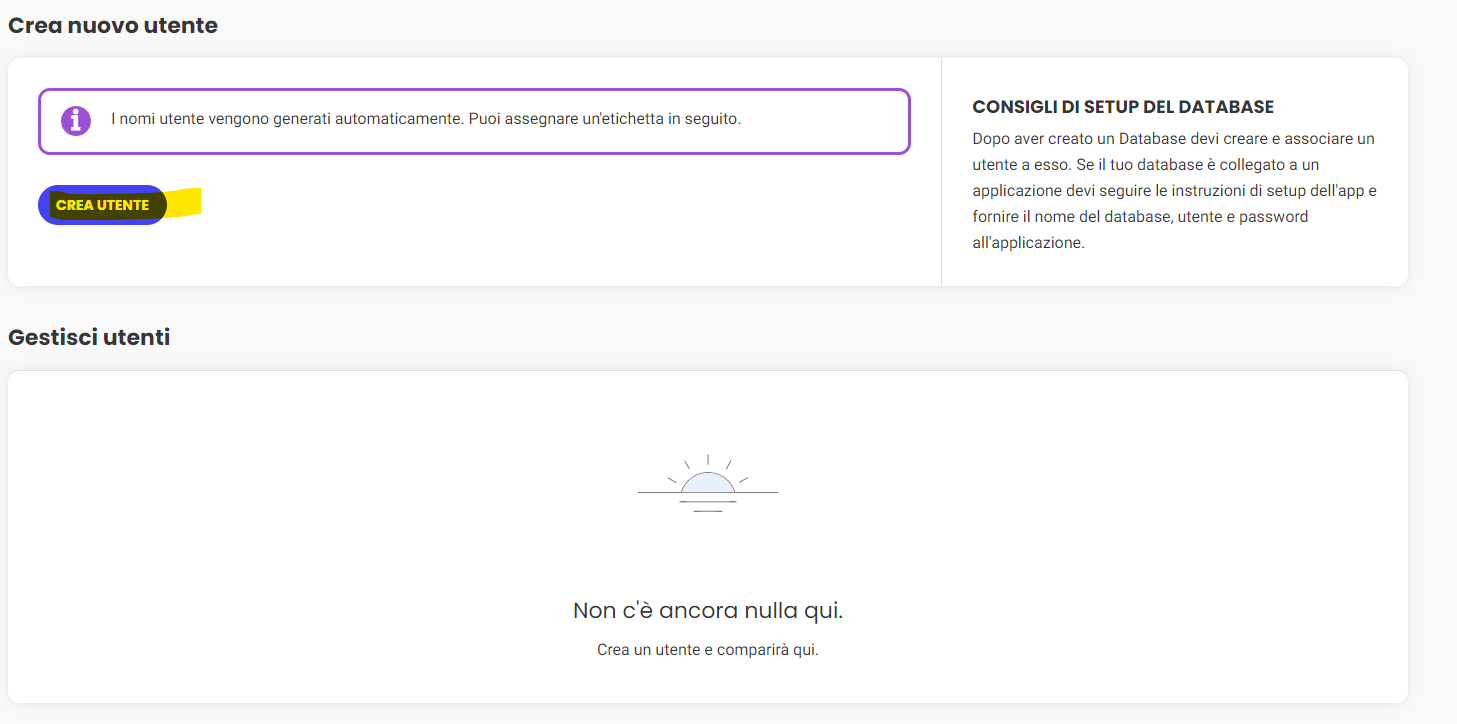The height and width of the screenshot is (724, 1457).
Task: Click the 'Puoi assegnare un'etichetta in seguito' sentence
Action: click(x=604, y=119)
